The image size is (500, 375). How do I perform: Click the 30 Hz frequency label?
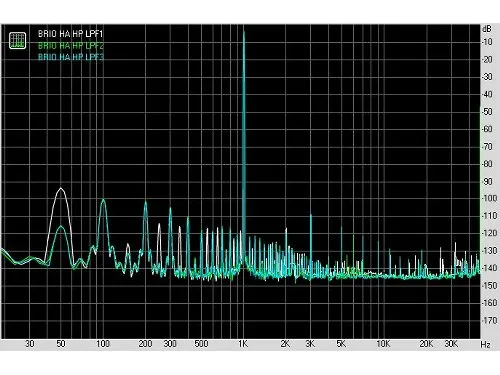coord(30,344)
